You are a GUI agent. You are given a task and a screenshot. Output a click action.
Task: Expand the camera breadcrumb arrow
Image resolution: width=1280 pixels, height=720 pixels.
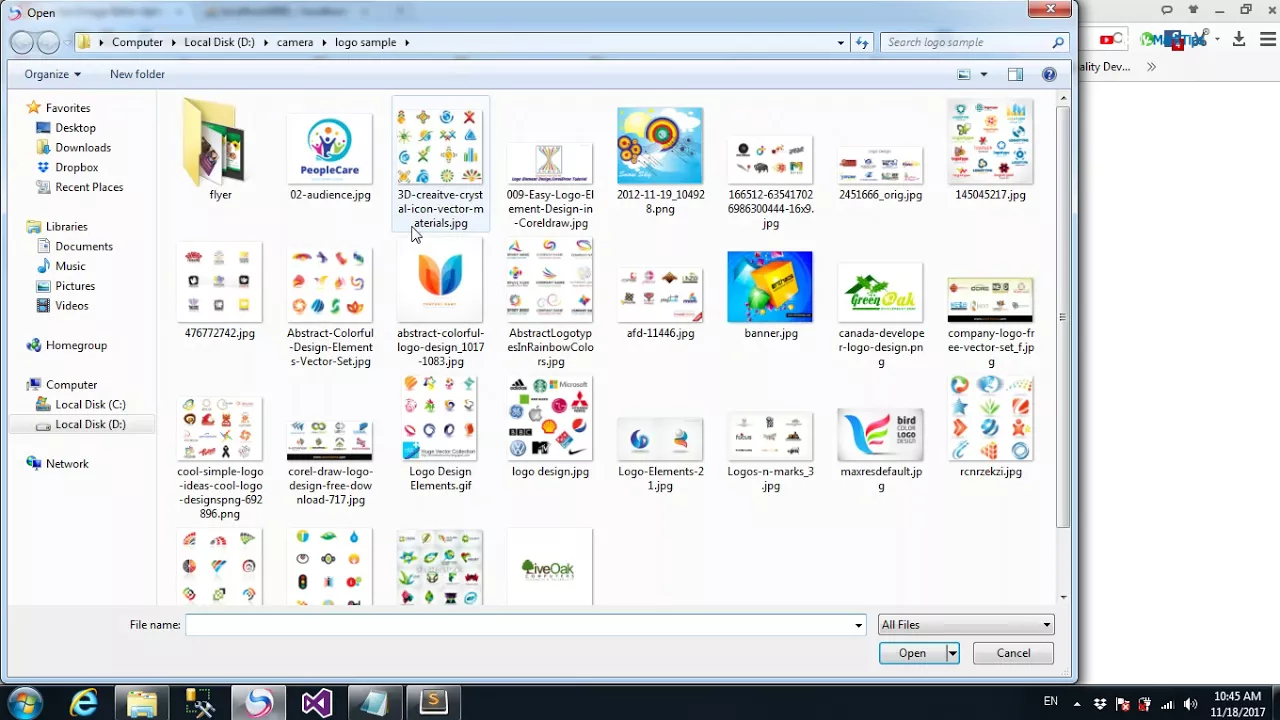click(x=324, y=42)
